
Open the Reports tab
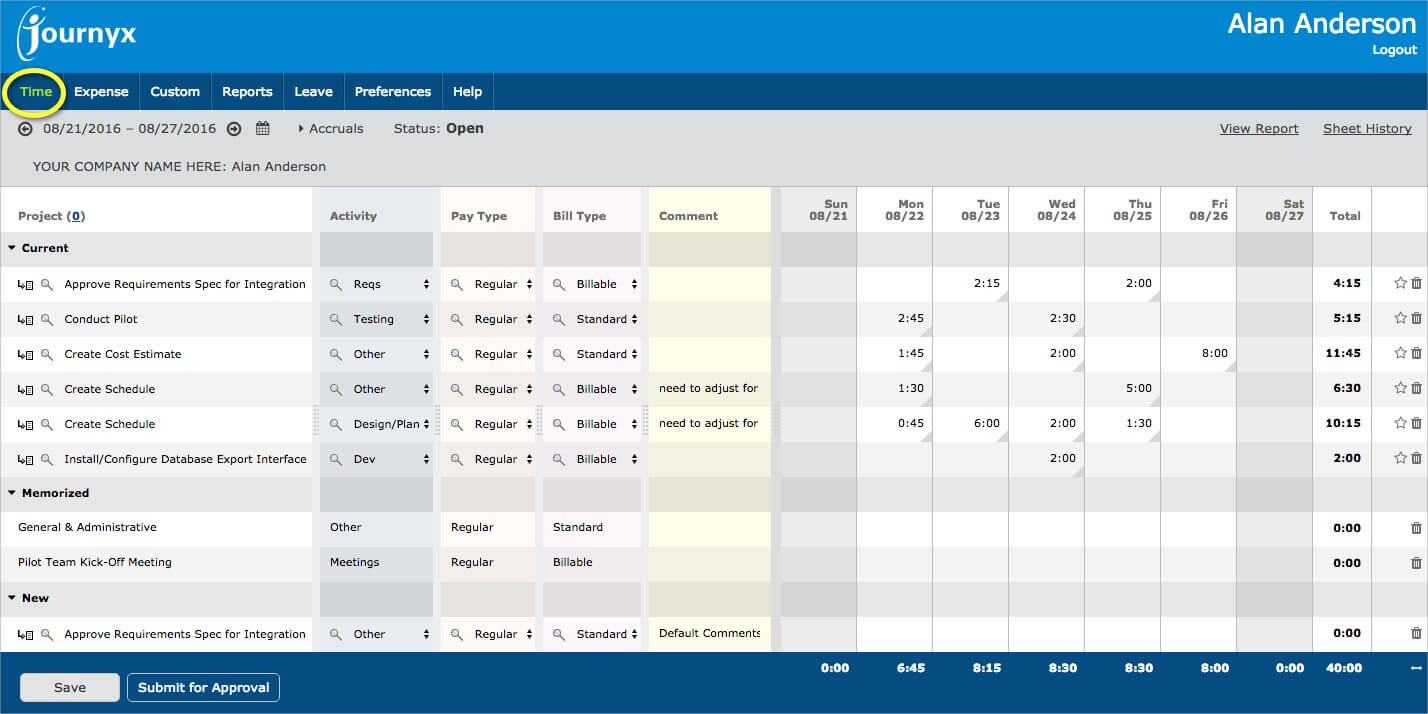[x=247, y=91]
